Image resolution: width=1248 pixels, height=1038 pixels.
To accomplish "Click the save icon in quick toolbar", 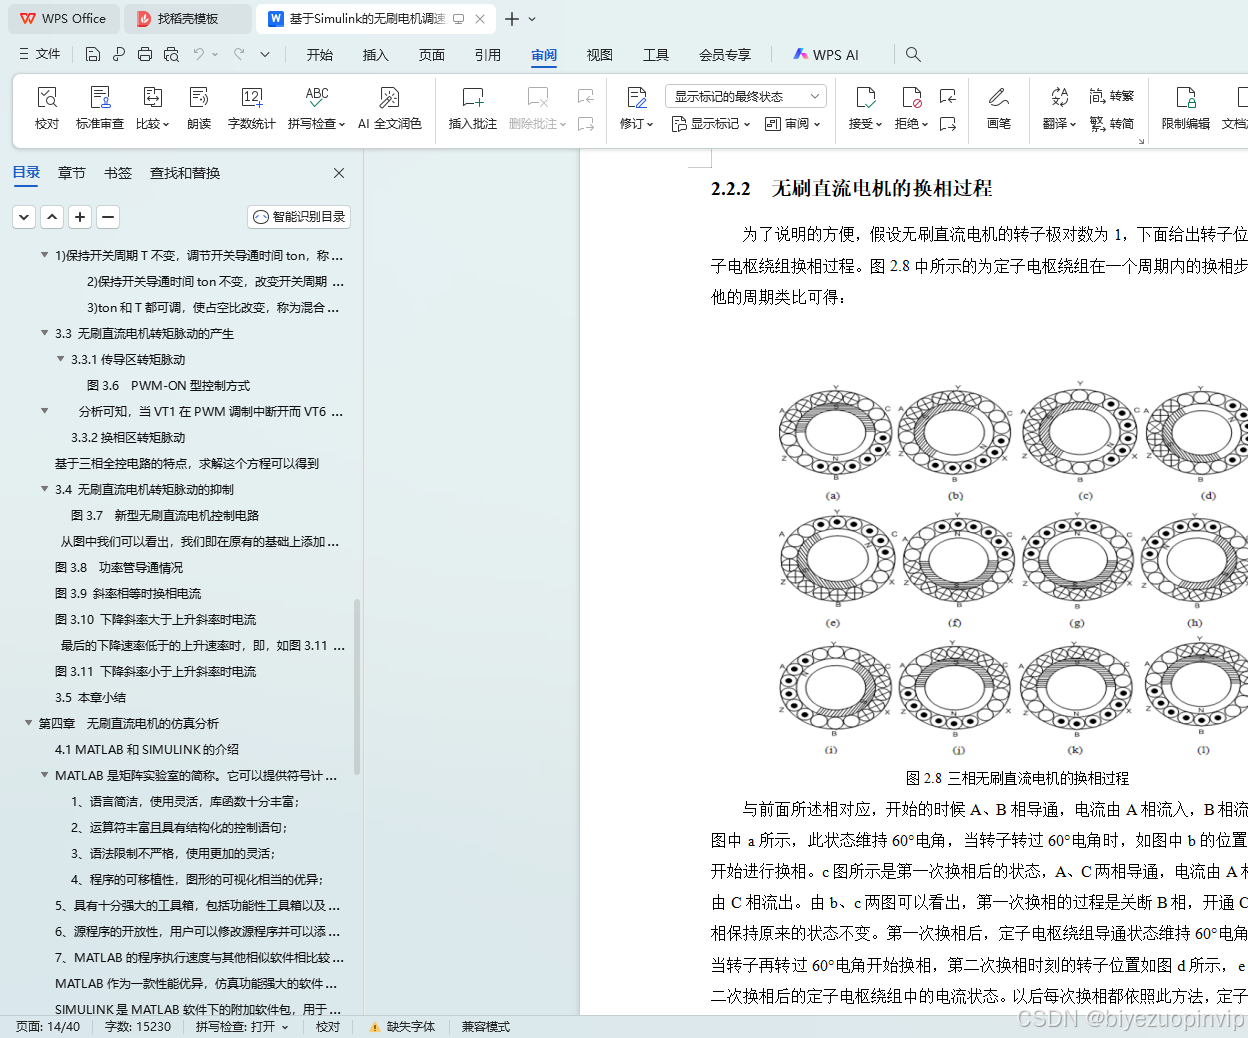I will tap(93, 54).
